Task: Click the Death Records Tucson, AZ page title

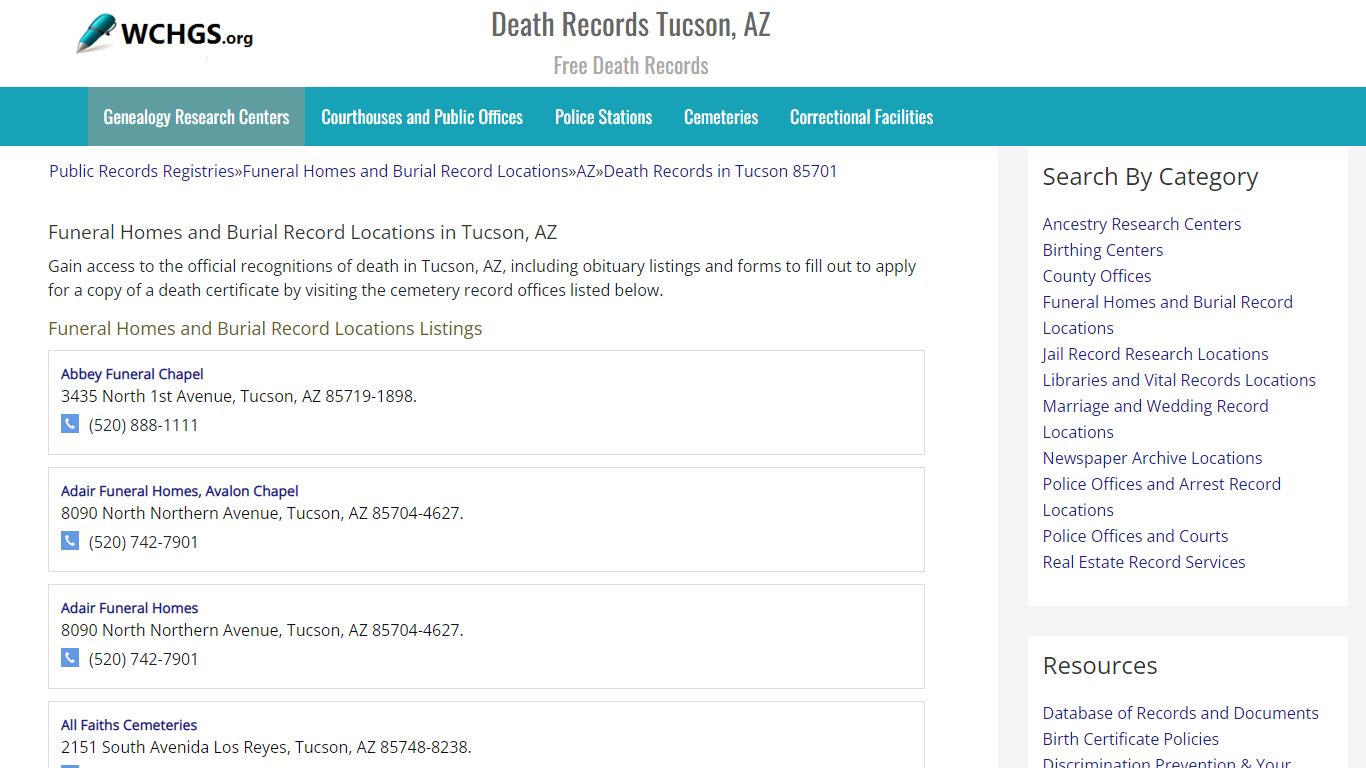Action: (x=631, y=24)
